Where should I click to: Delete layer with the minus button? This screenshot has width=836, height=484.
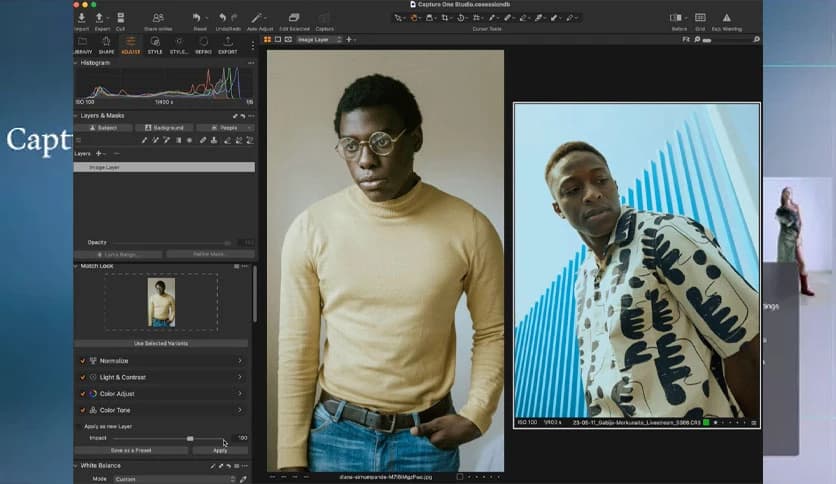(x=116, y=154)
